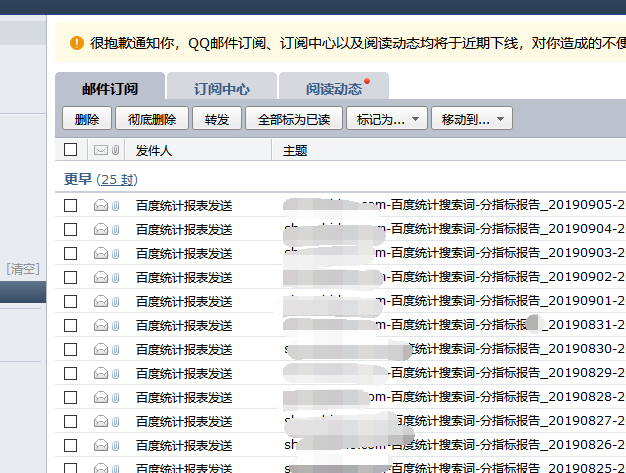
Task: Click the opened-mail icon on the 20190829 row
Action: [x=101, y=374]
